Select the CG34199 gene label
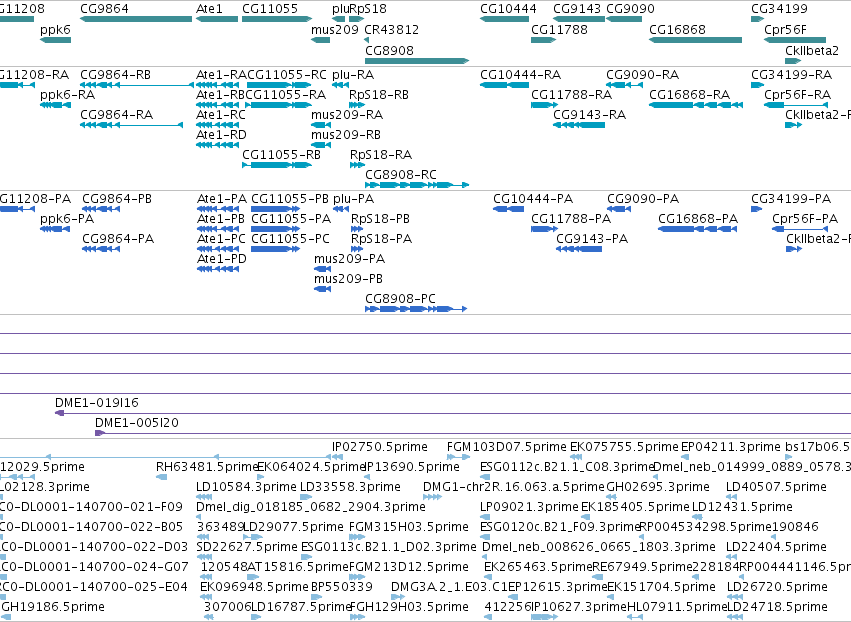Image resolution: width=851 pixels, height=622 pixels. pyautogui.click(x=779, y=9)
